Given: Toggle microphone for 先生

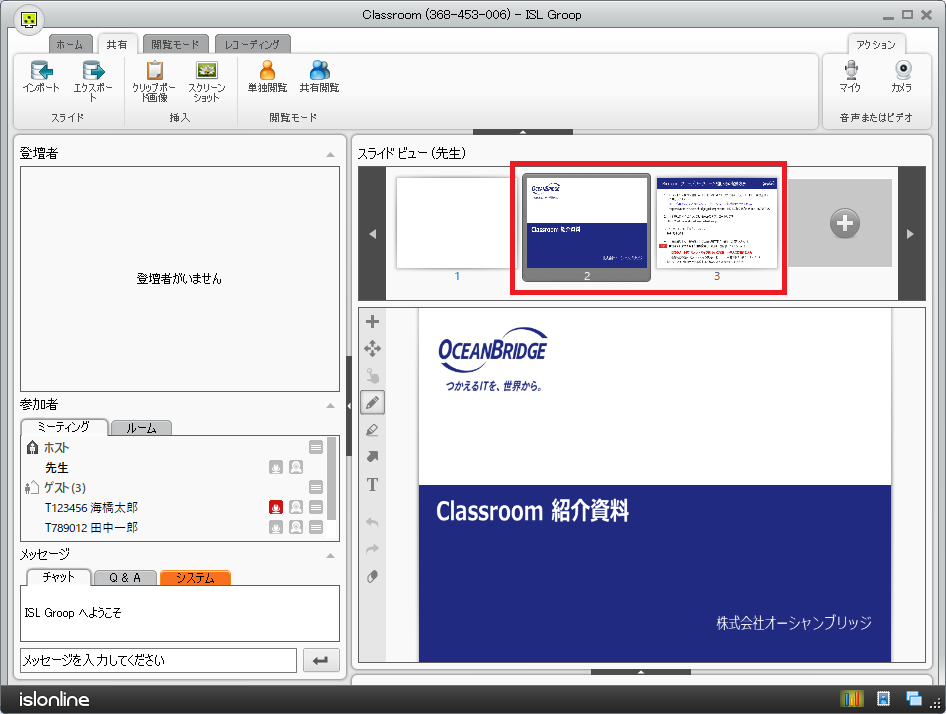Looking at the screenshot, I should pos(276,467).
